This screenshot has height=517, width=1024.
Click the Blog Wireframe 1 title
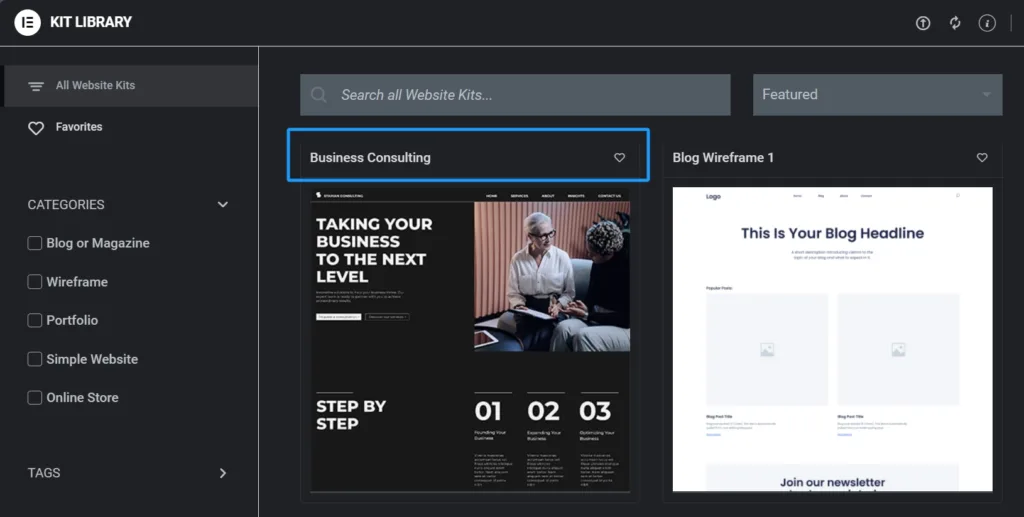tap(723, 158)
